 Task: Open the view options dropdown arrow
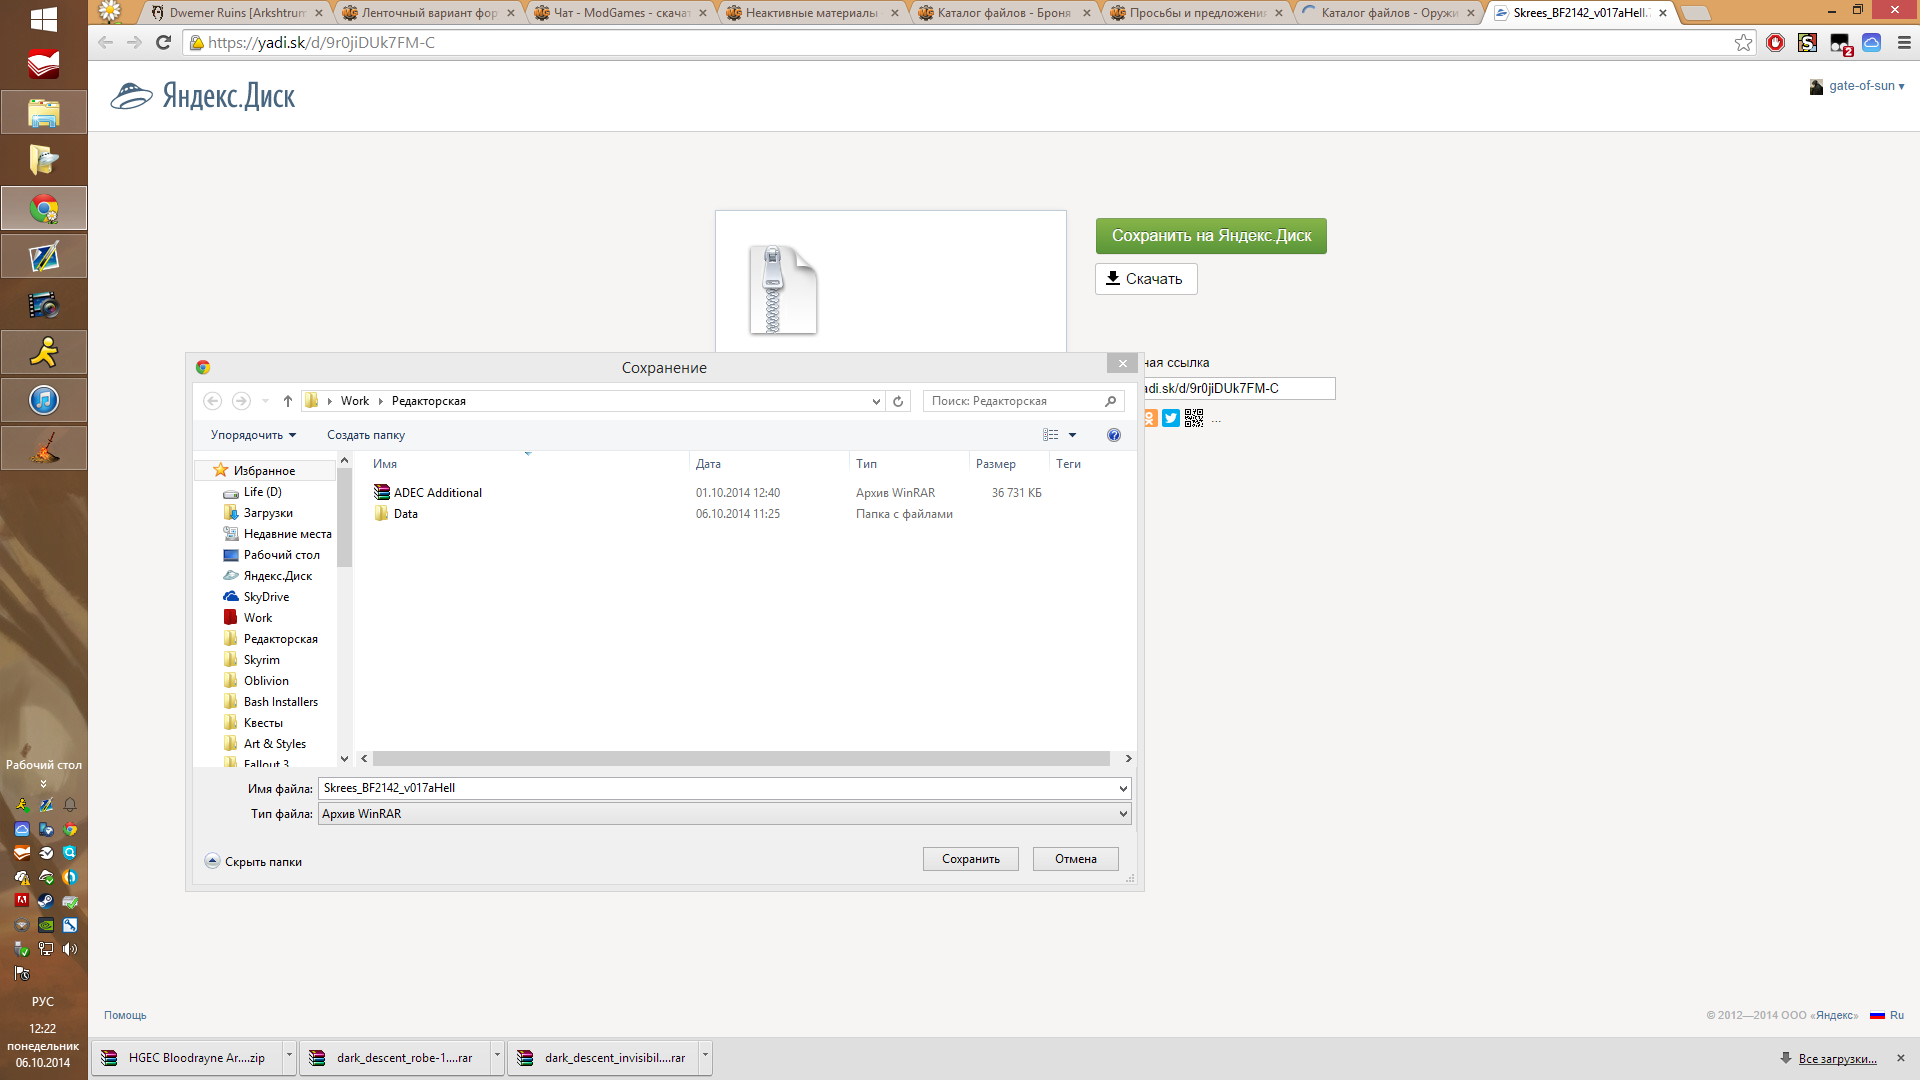click(x=1073, y=435)
